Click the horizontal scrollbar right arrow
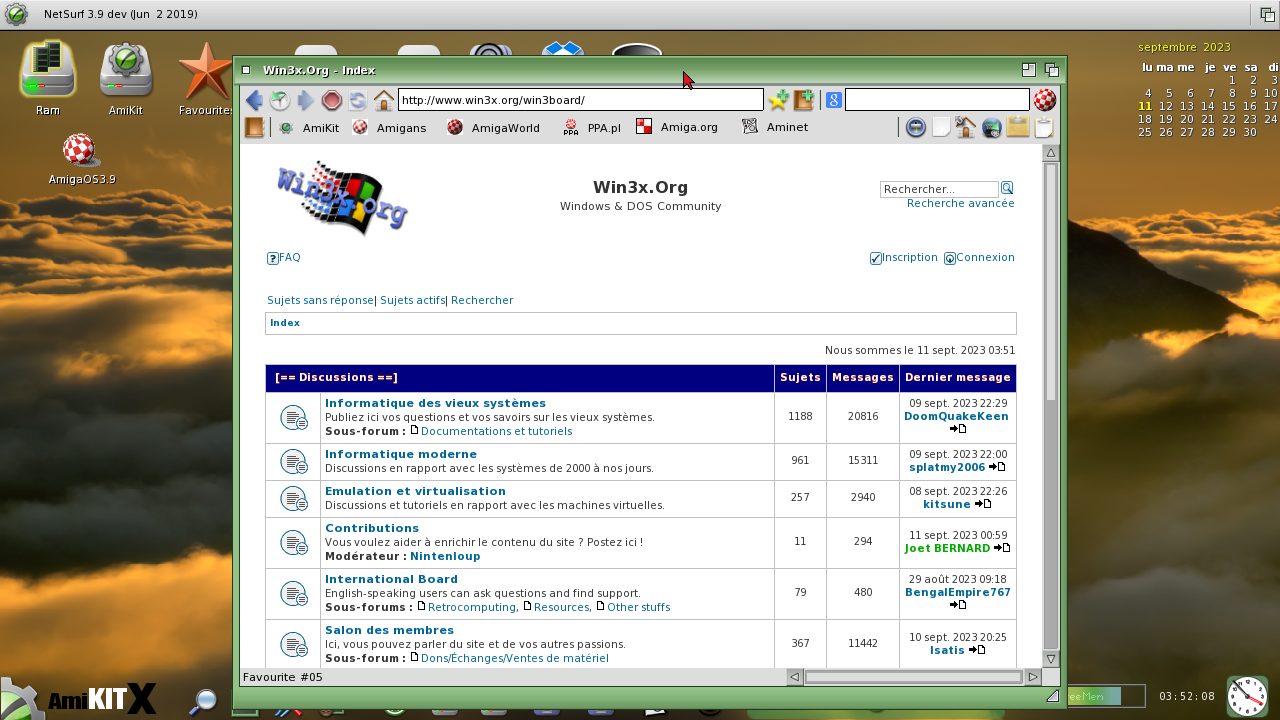This screenshot has width=1280, height=720. point(1033,677)
